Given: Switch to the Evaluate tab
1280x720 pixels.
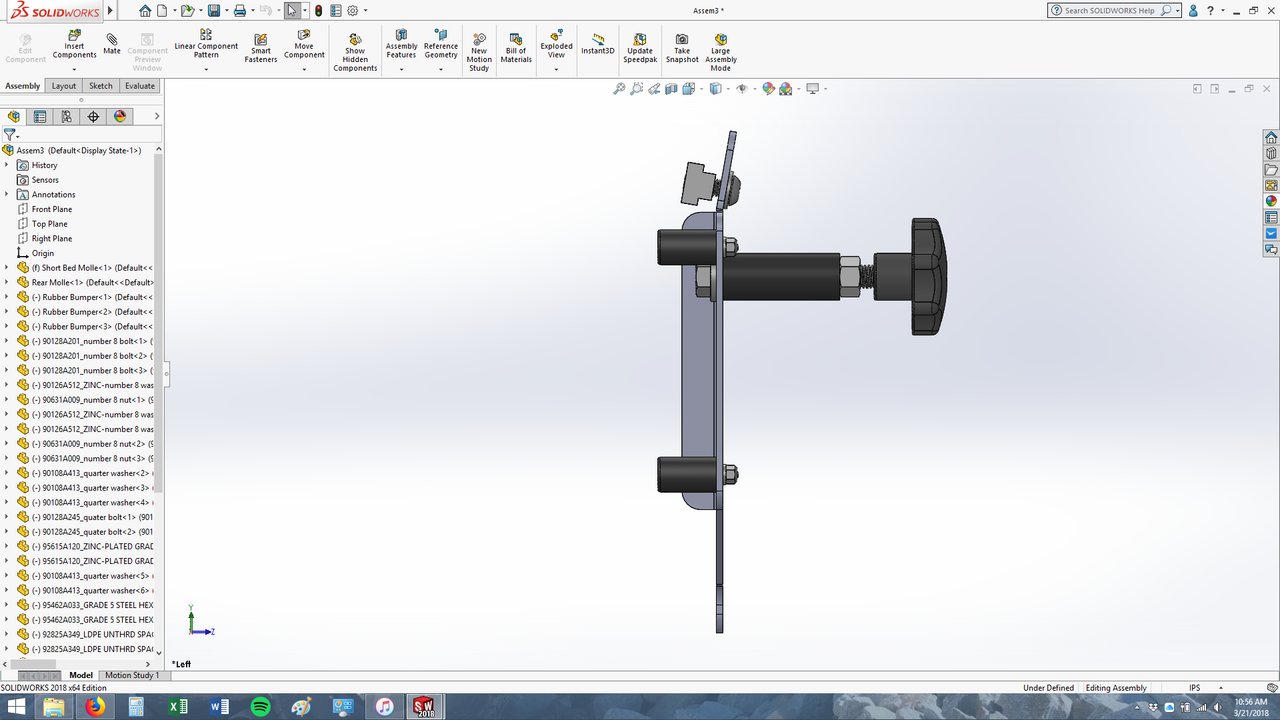Looking at the screenshot, I should tap(140, 86).
